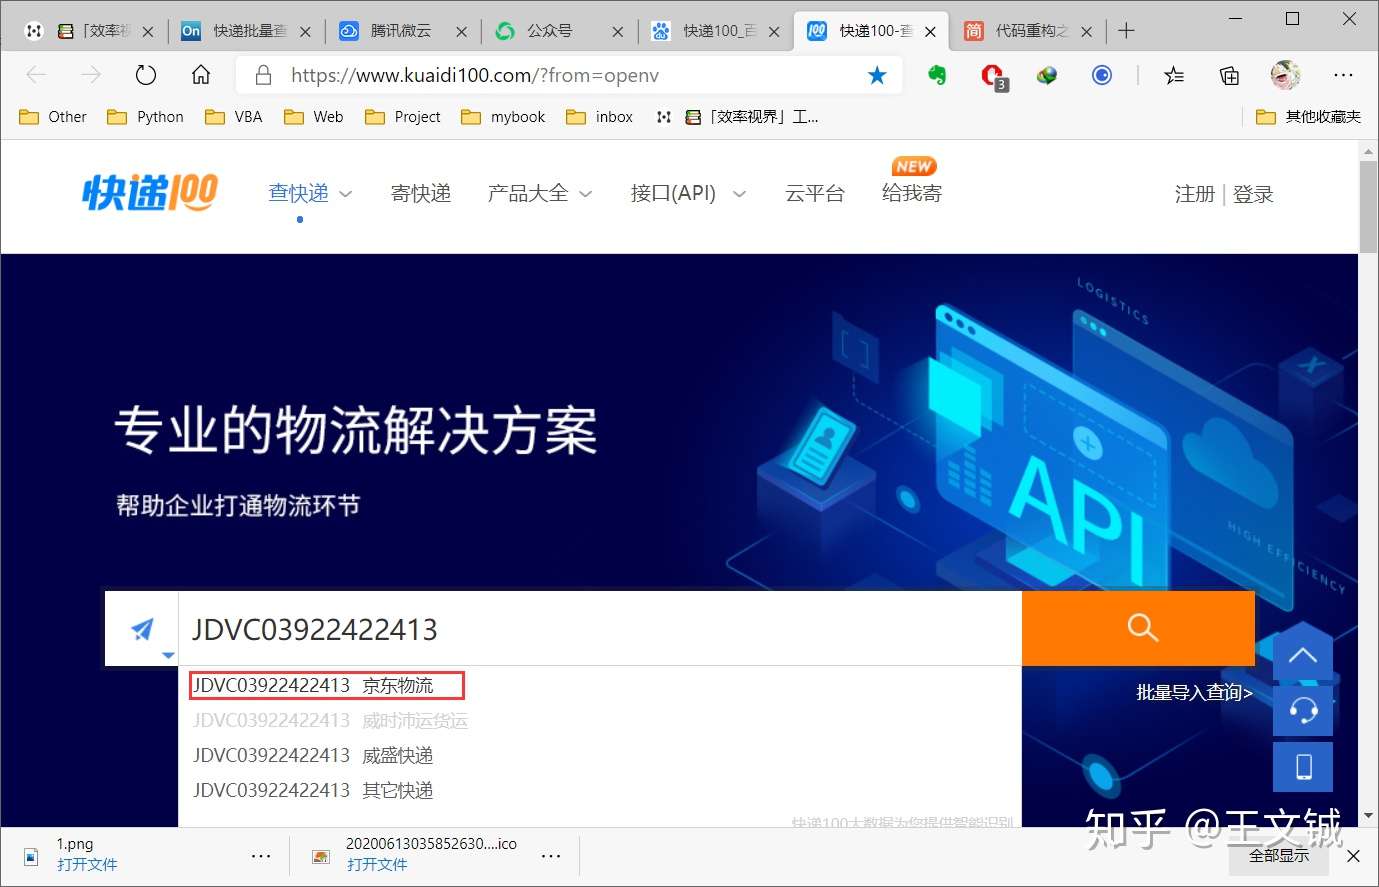The width and height of the screenshot is (1379, 887).
Task: Open the user profile avatar
Action: click(1286, 75)
